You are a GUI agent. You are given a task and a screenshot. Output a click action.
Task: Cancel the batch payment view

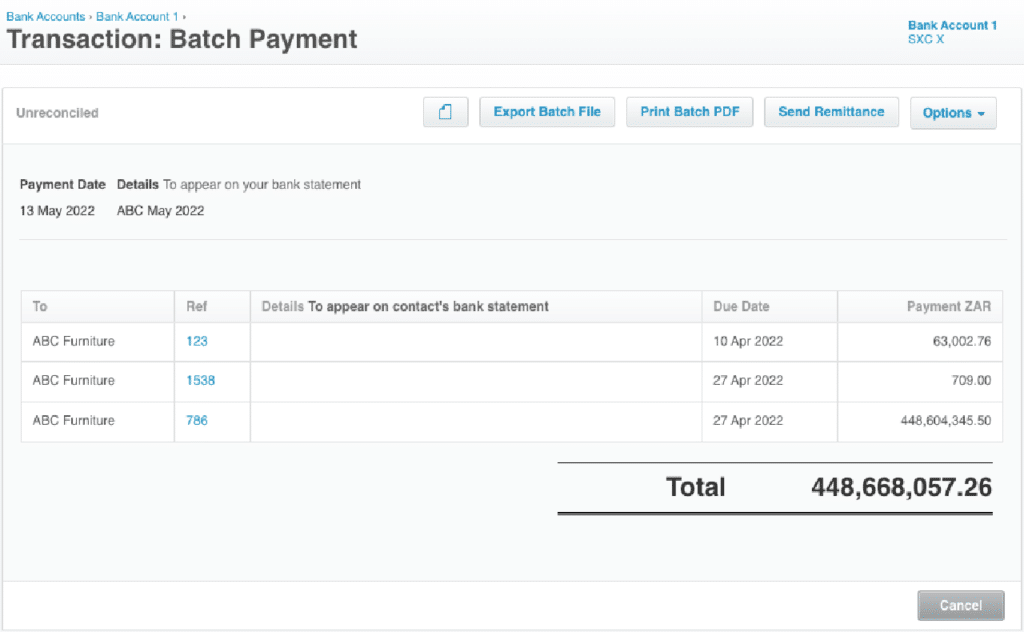960,605
